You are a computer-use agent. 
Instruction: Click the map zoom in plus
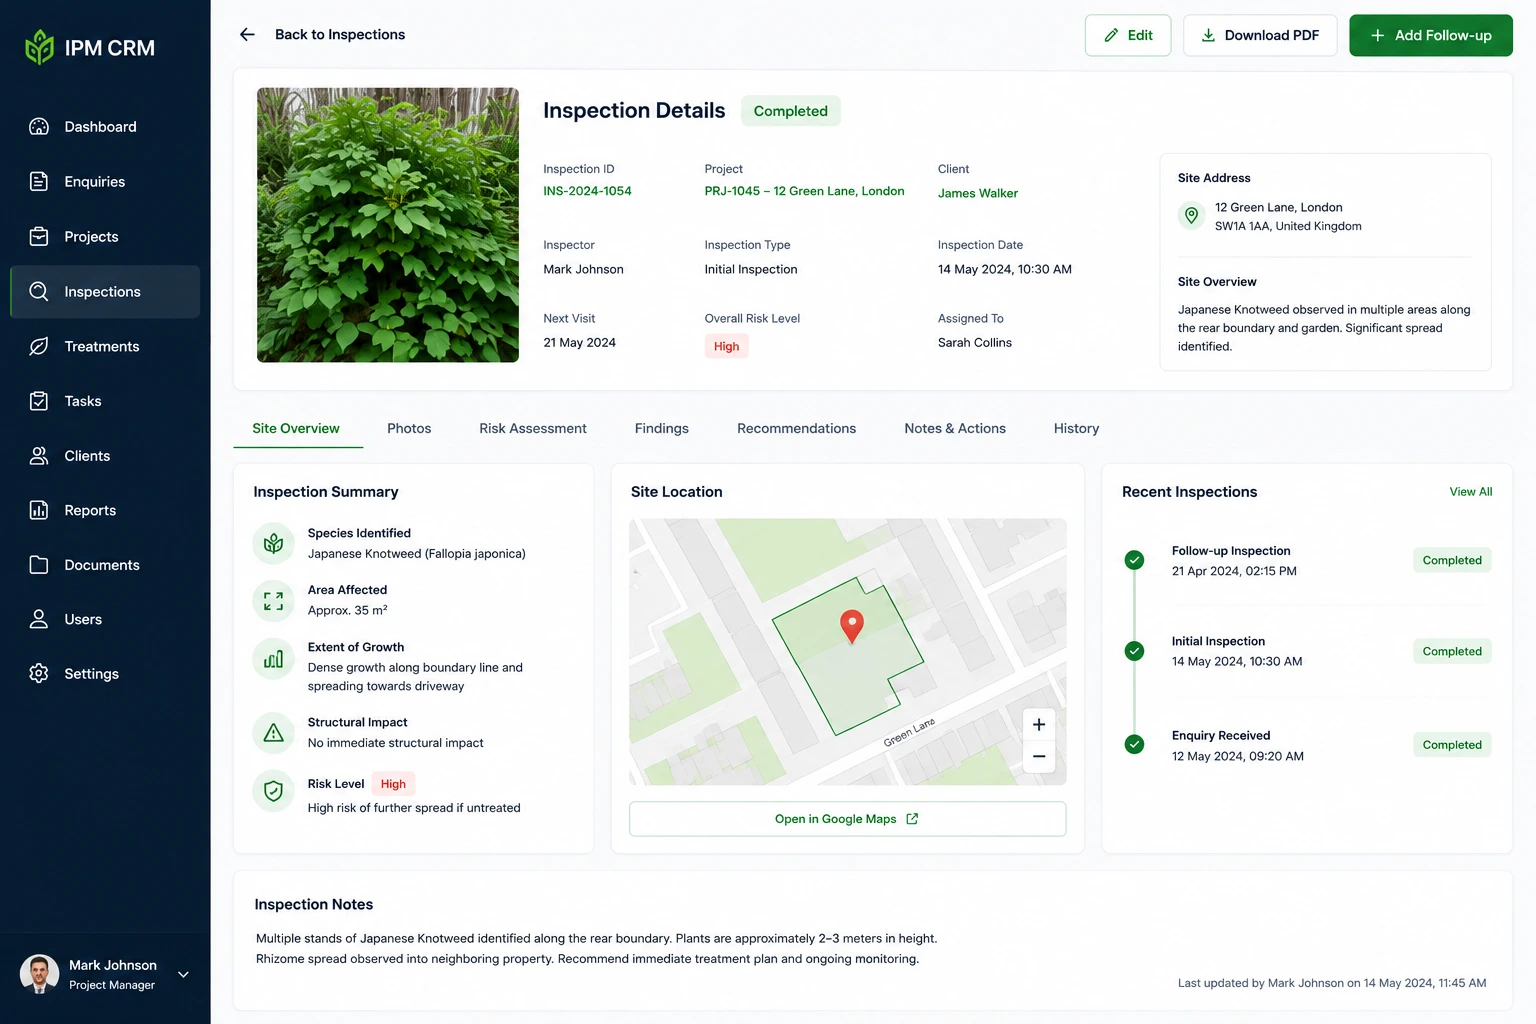pyautogui.click(x=1039, y=724)
